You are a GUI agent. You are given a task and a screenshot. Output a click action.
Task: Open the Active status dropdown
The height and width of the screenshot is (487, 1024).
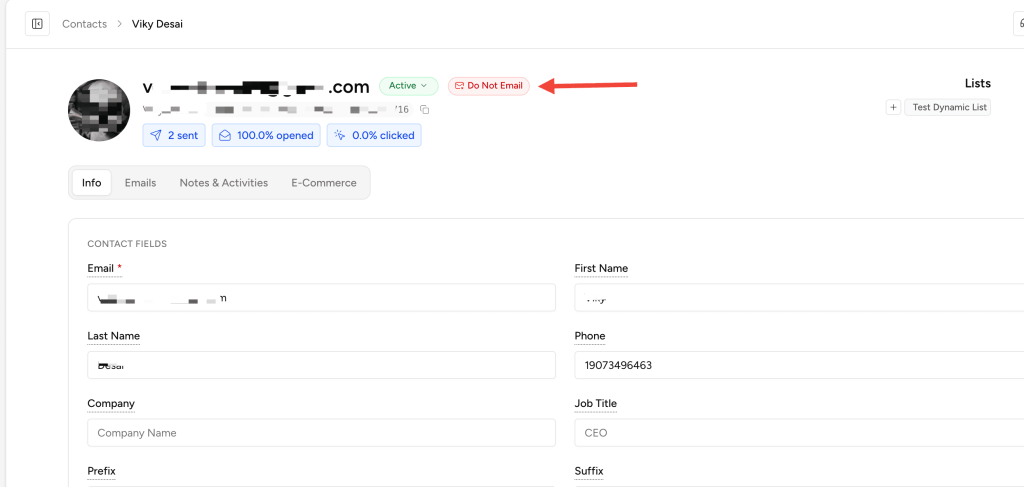[x=408, y=86]
